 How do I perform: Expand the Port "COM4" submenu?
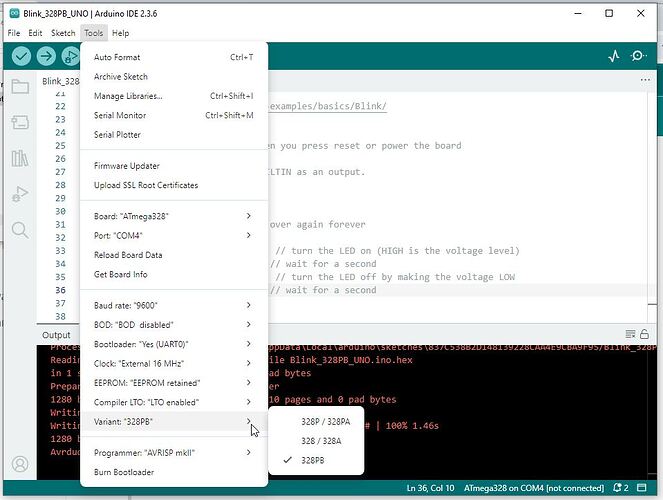tap(174, 235)
